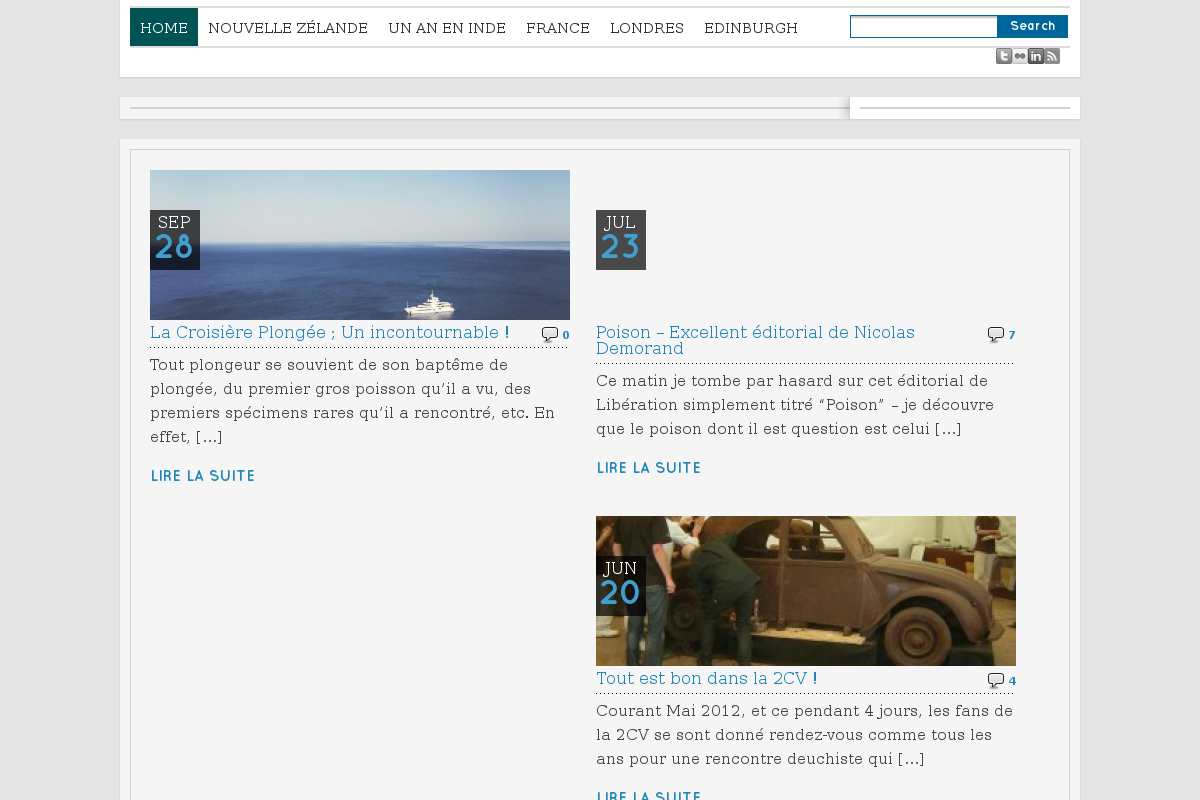Screen dimensions: 1200x800
Task: Open the Nouvelle Zélande menu
Action: (x=288, y=28)
